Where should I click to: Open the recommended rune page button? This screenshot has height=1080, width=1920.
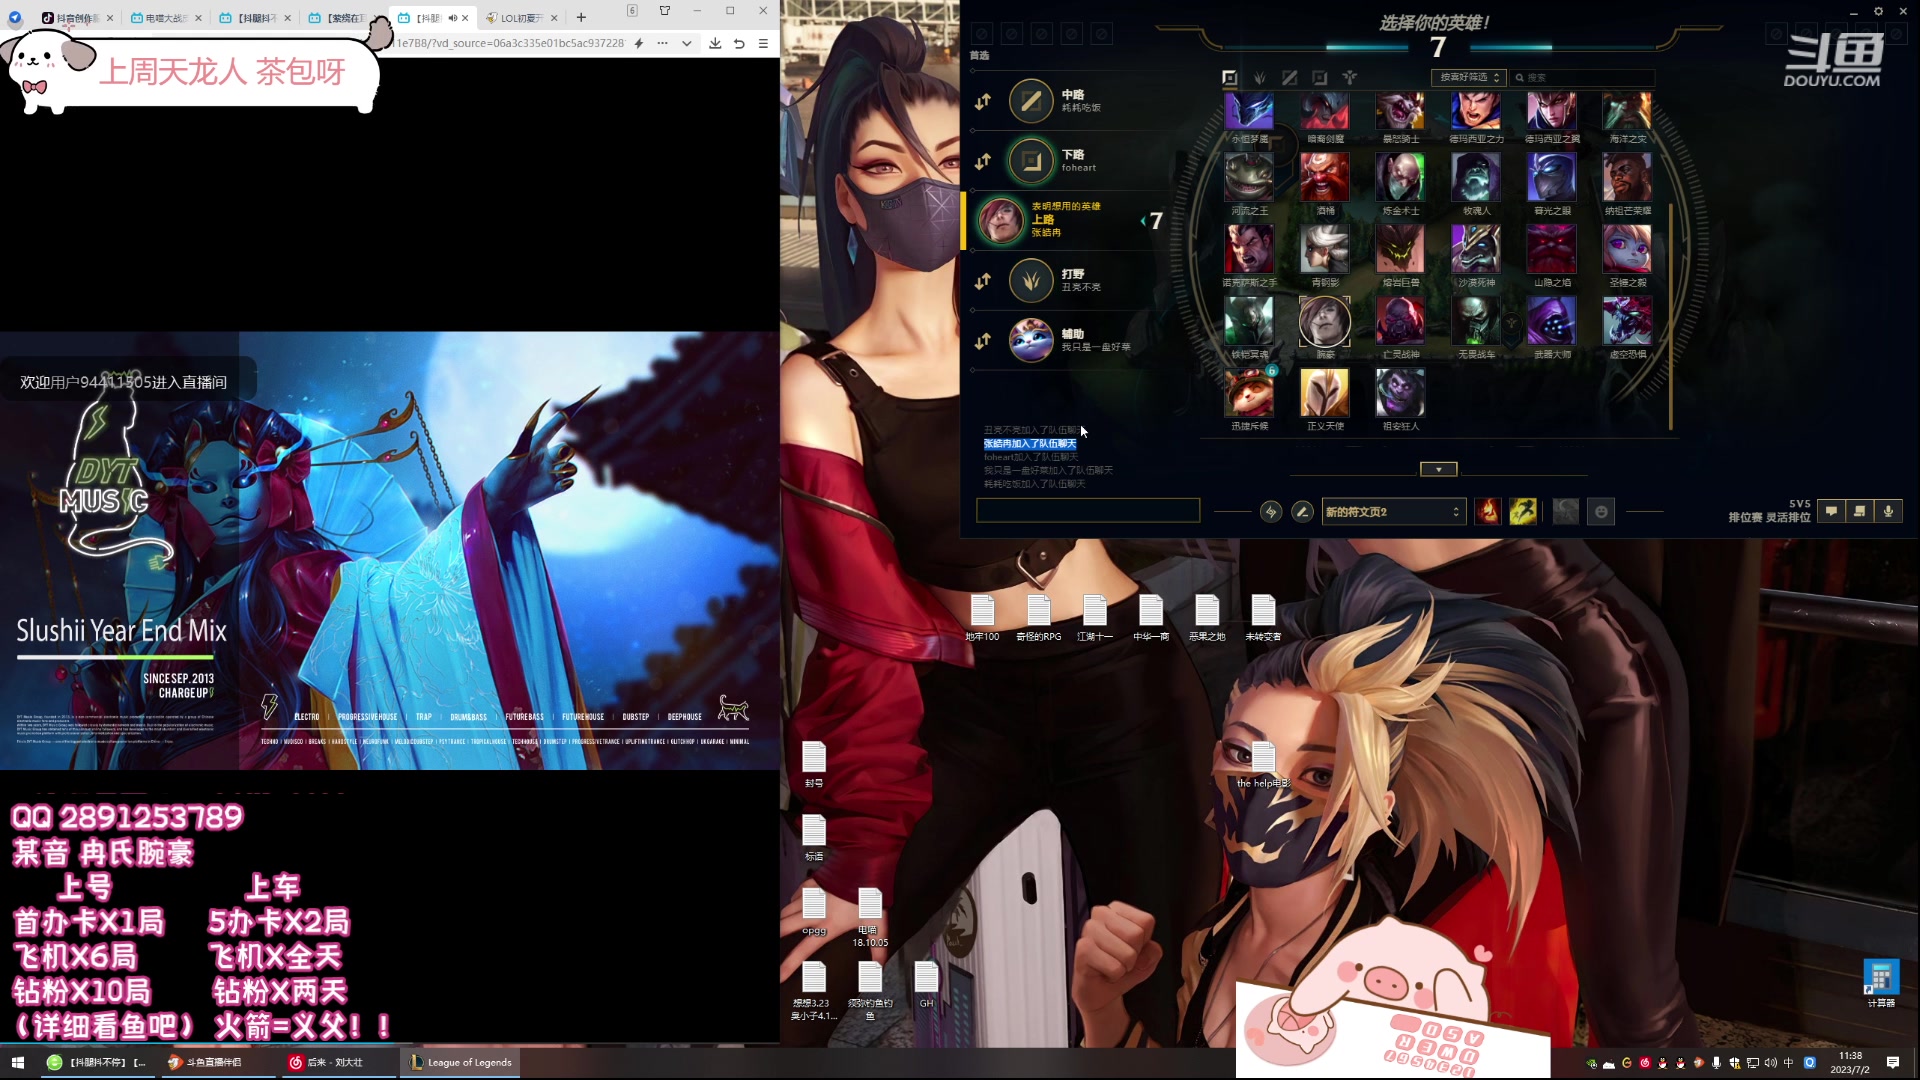pyautogui.click(x=1271, y=512)
